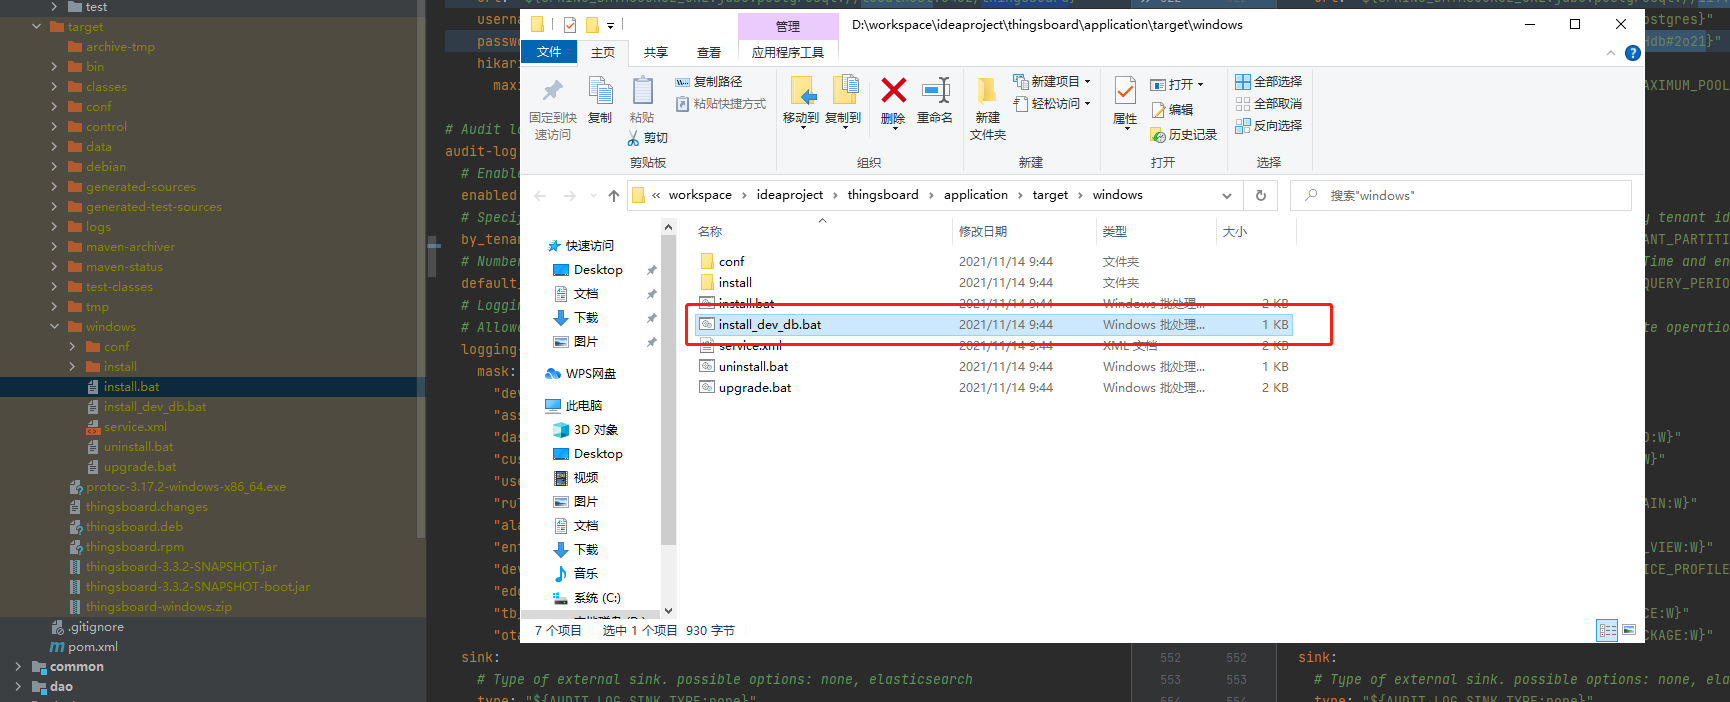This screenshot has width=1730, height=702.
Task: Click Copy path (复制路径) button
Action: (x=708, y=82)
